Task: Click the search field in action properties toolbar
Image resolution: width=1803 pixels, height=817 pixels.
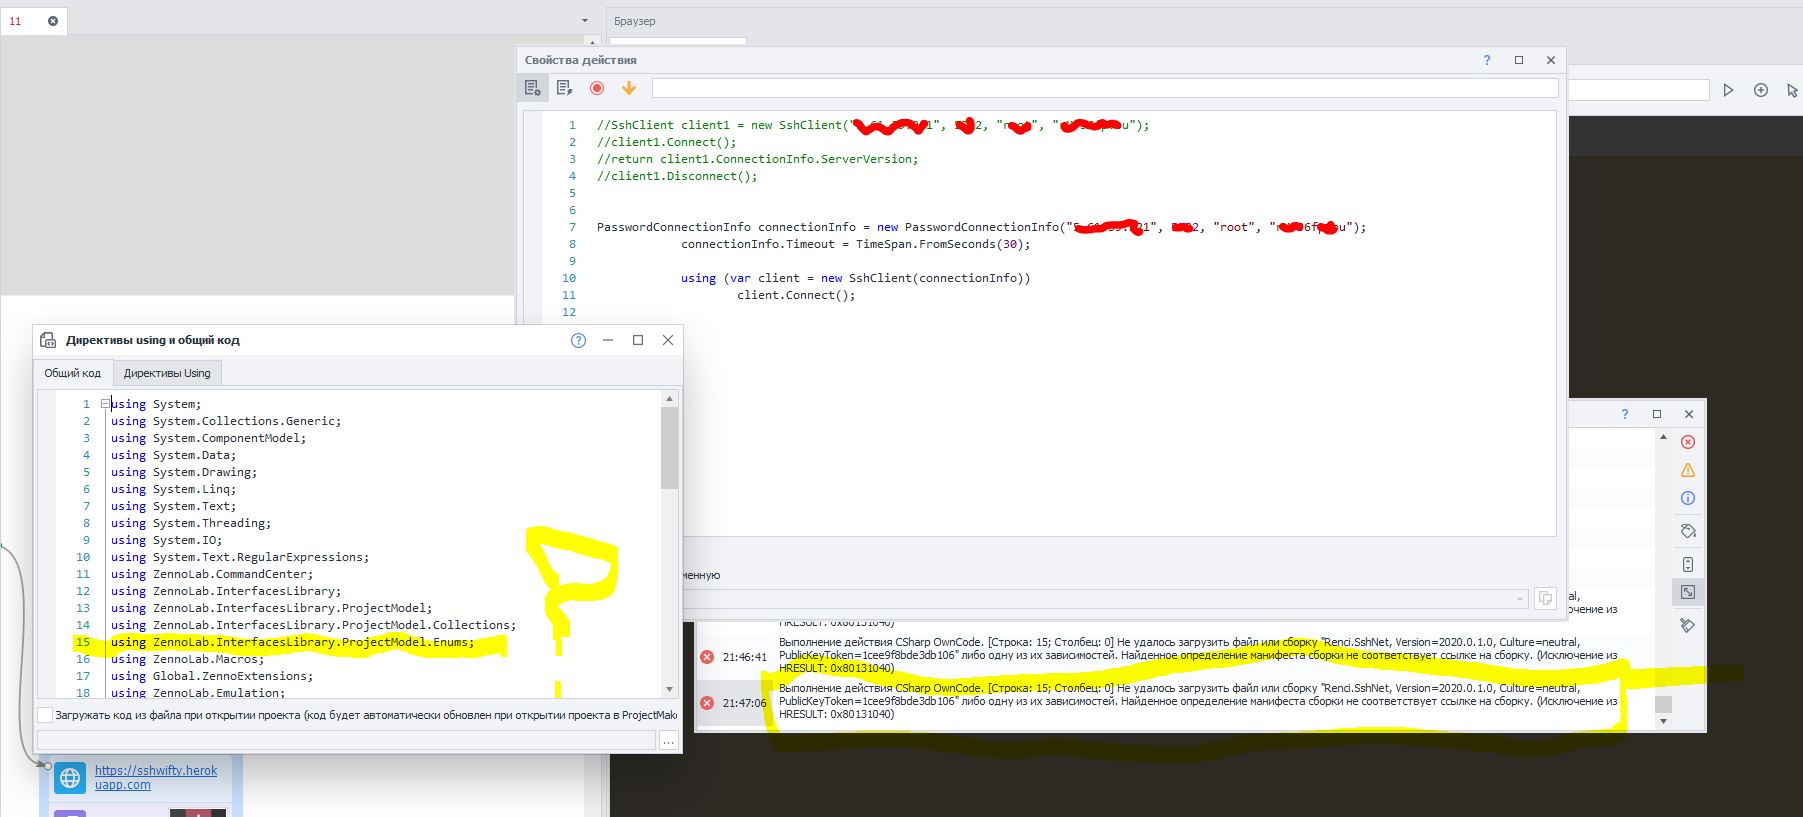Action: 1105,88
